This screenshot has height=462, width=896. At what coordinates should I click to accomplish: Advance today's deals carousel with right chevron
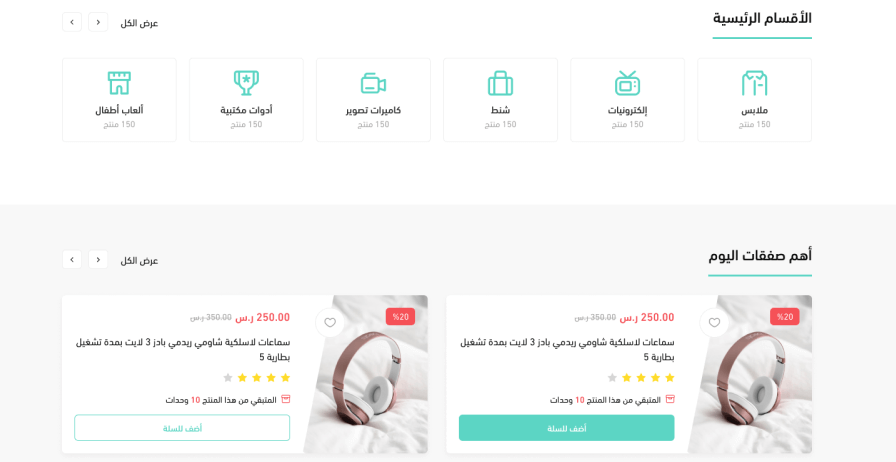72,260
